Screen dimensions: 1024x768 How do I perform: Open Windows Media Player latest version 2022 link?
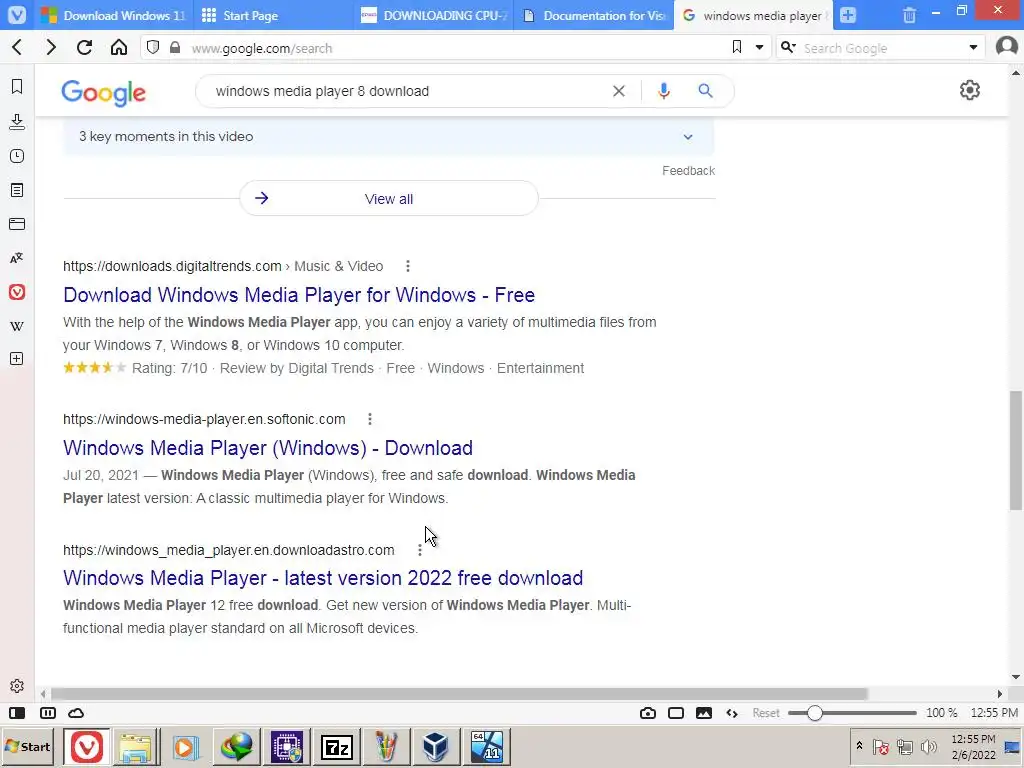tap(323, 577)
